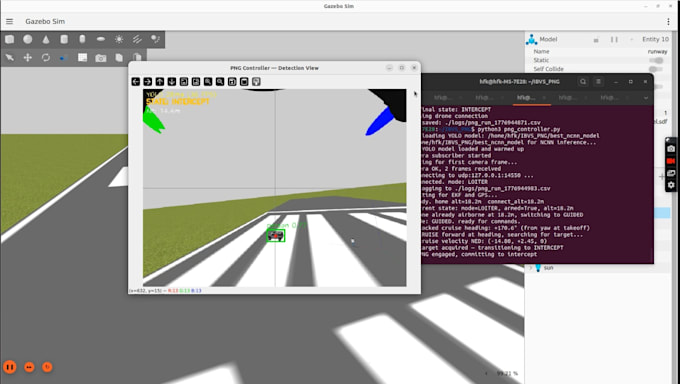Open the terminal tab list dropdown
The width and height of the screenshot is (680, 384).
(646, 98)
